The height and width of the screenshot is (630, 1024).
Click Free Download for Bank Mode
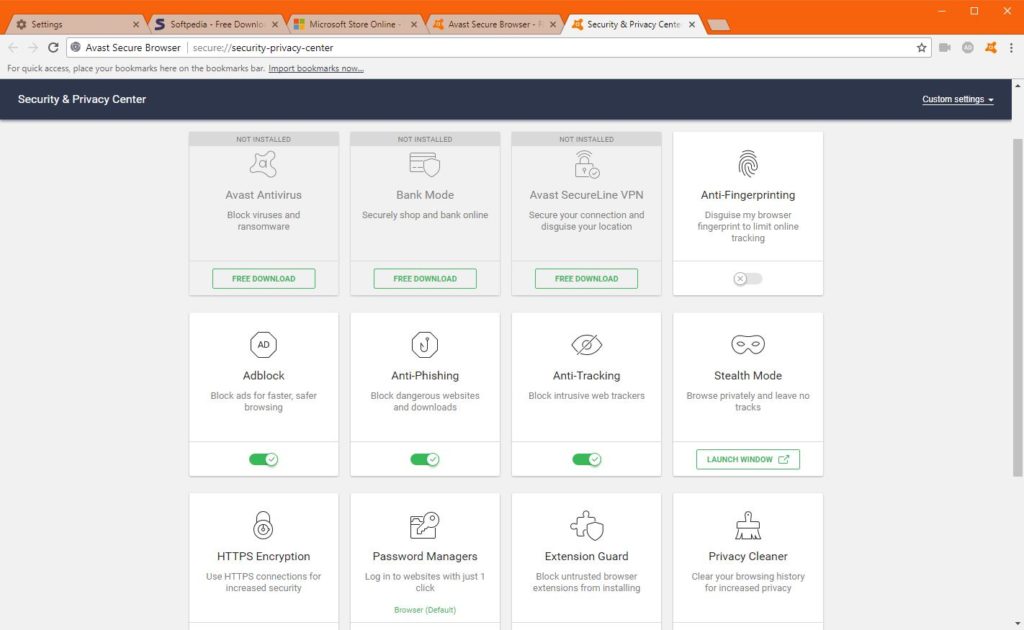click(x=424, y=279)
